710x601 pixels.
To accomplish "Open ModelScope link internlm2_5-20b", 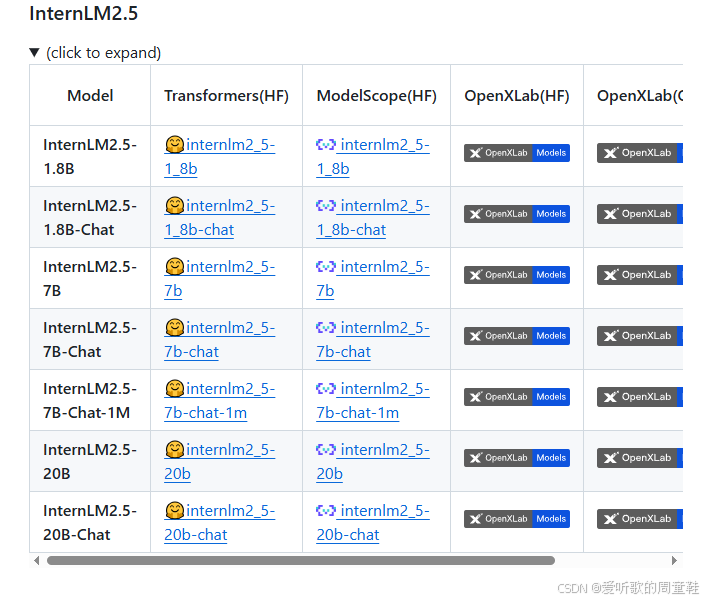I will pos(373,462).
